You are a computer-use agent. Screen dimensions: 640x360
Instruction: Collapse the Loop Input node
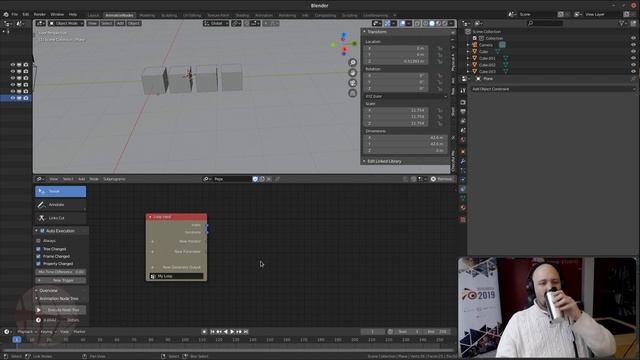pyautogui.click(x=150, y=217)
